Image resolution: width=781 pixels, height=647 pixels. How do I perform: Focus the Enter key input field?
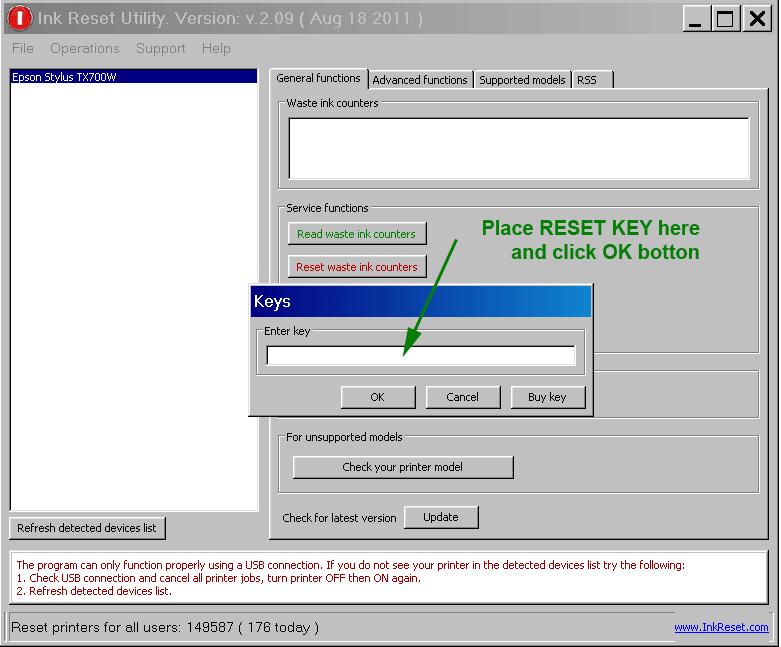coord(421,356)
